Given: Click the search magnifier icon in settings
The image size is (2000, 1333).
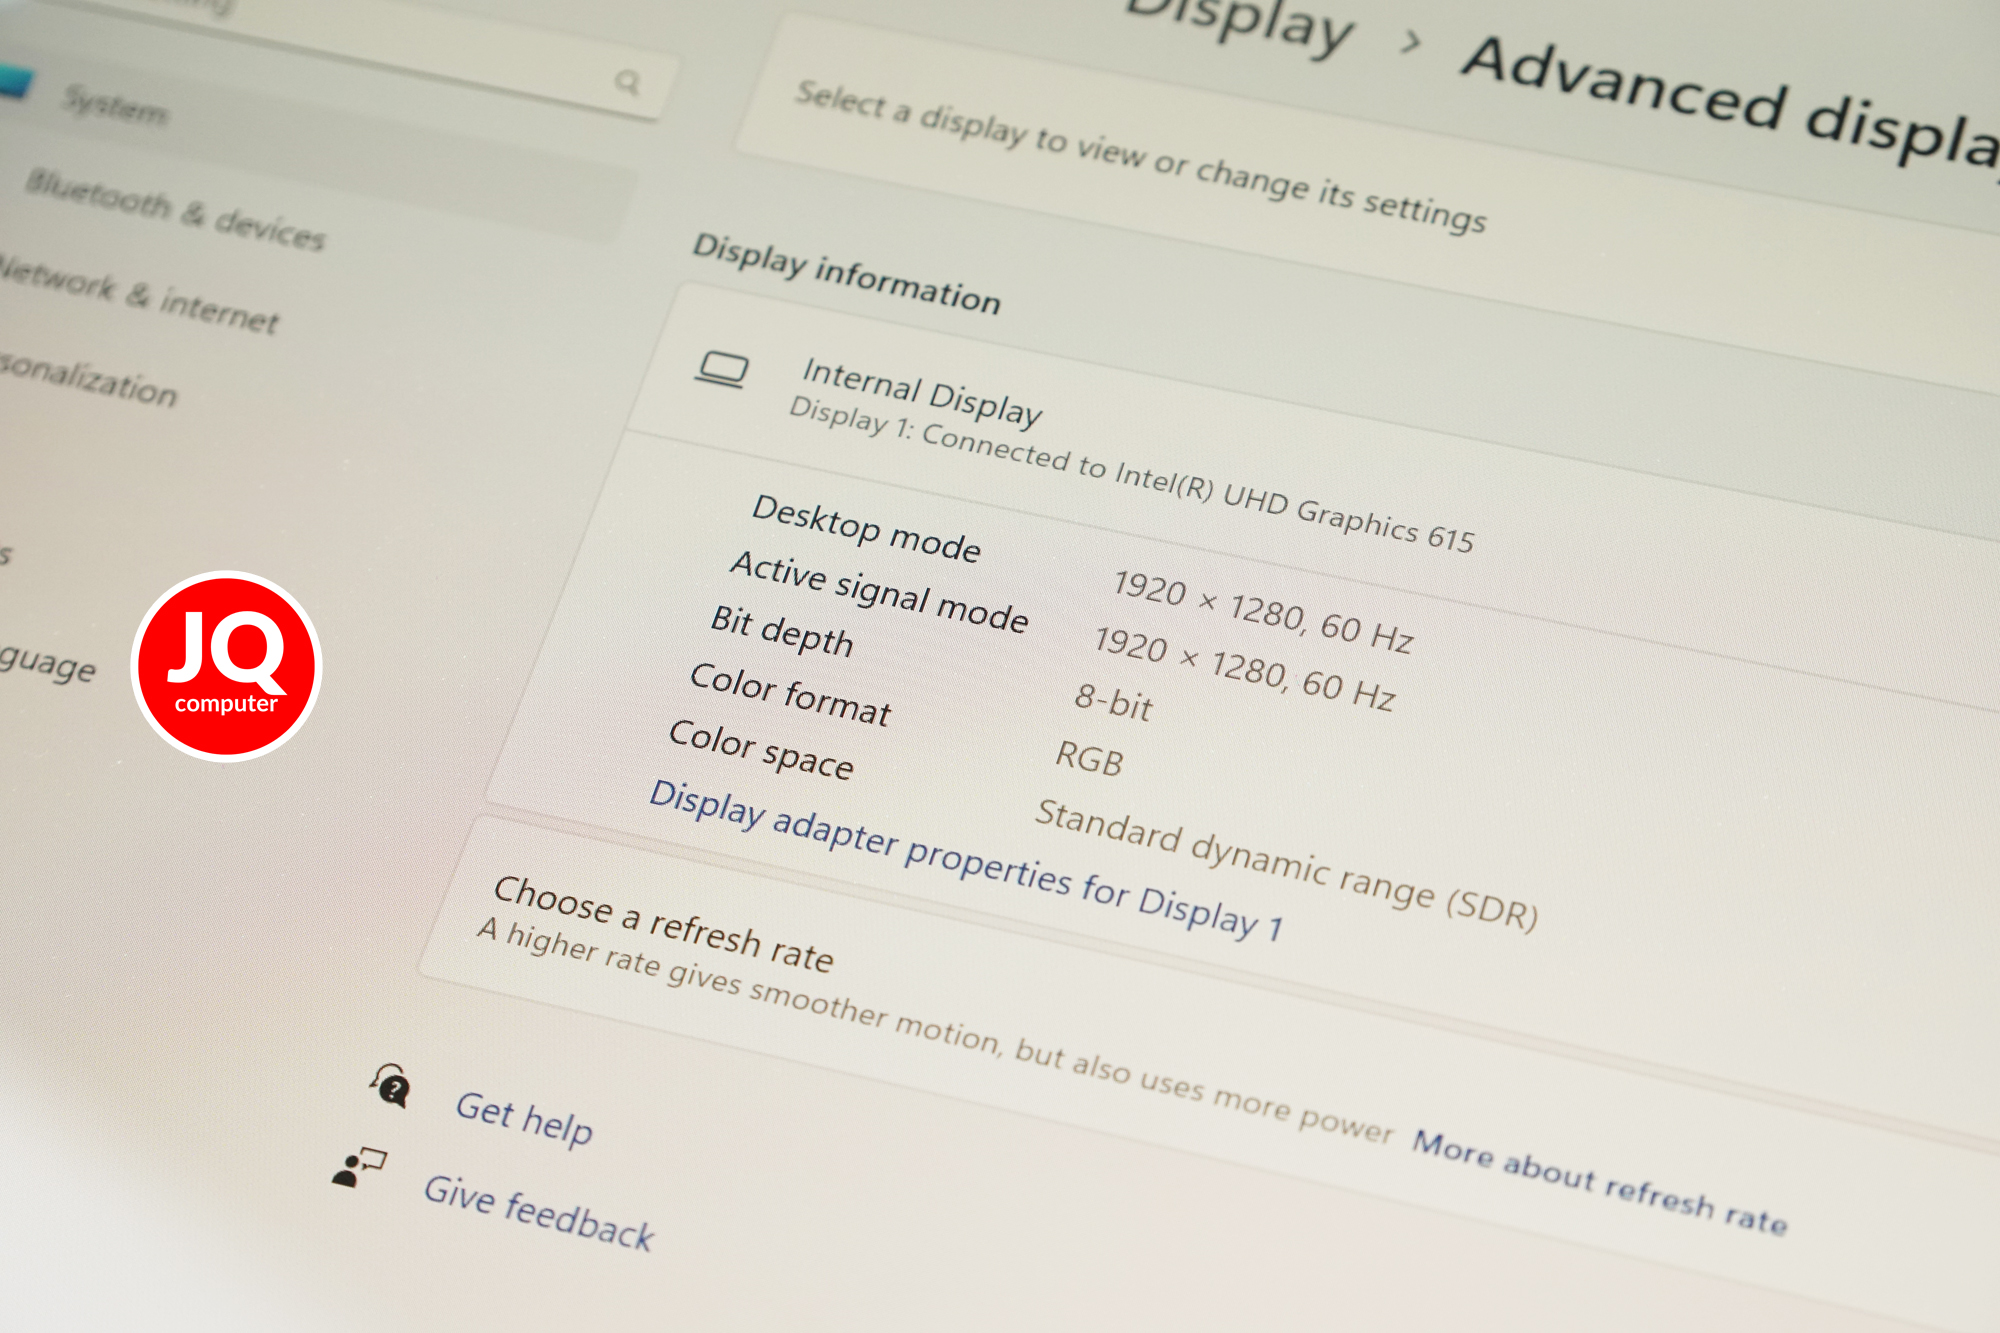Looking at the screenshot, I should point(628,81).
